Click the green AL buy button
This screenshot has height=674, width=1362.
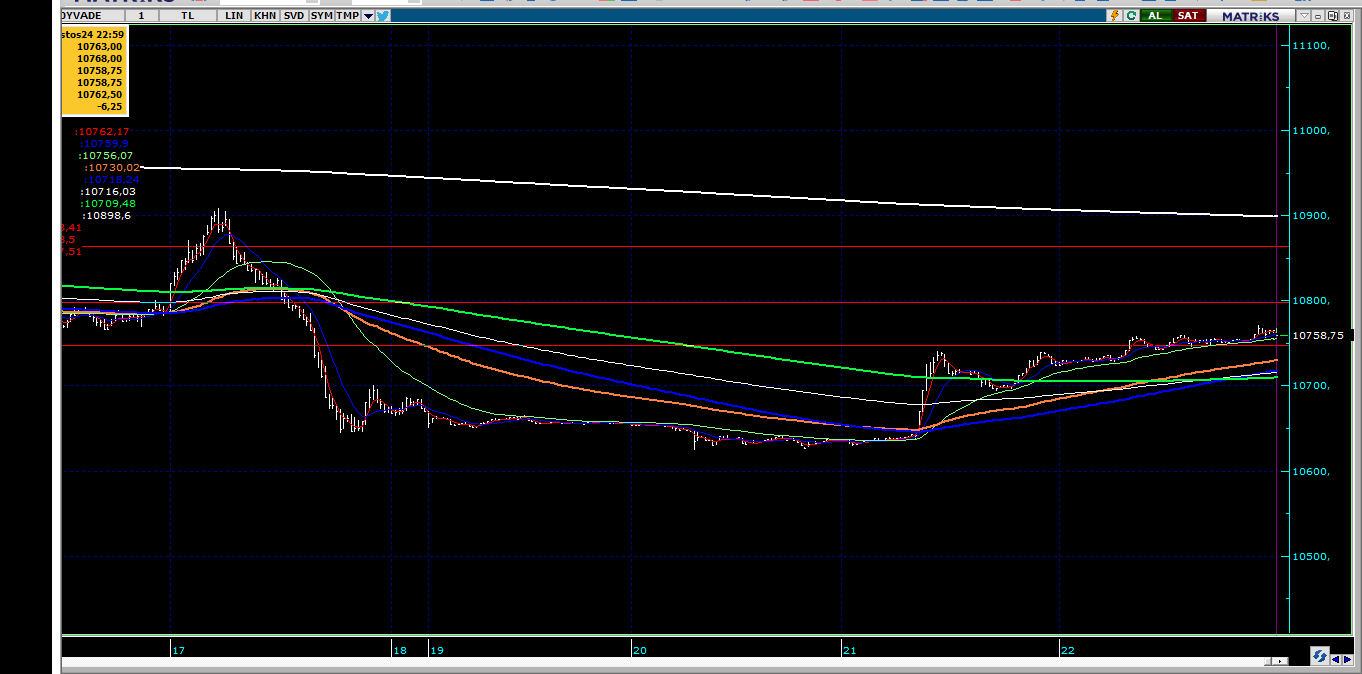(x=1155, y=15)
